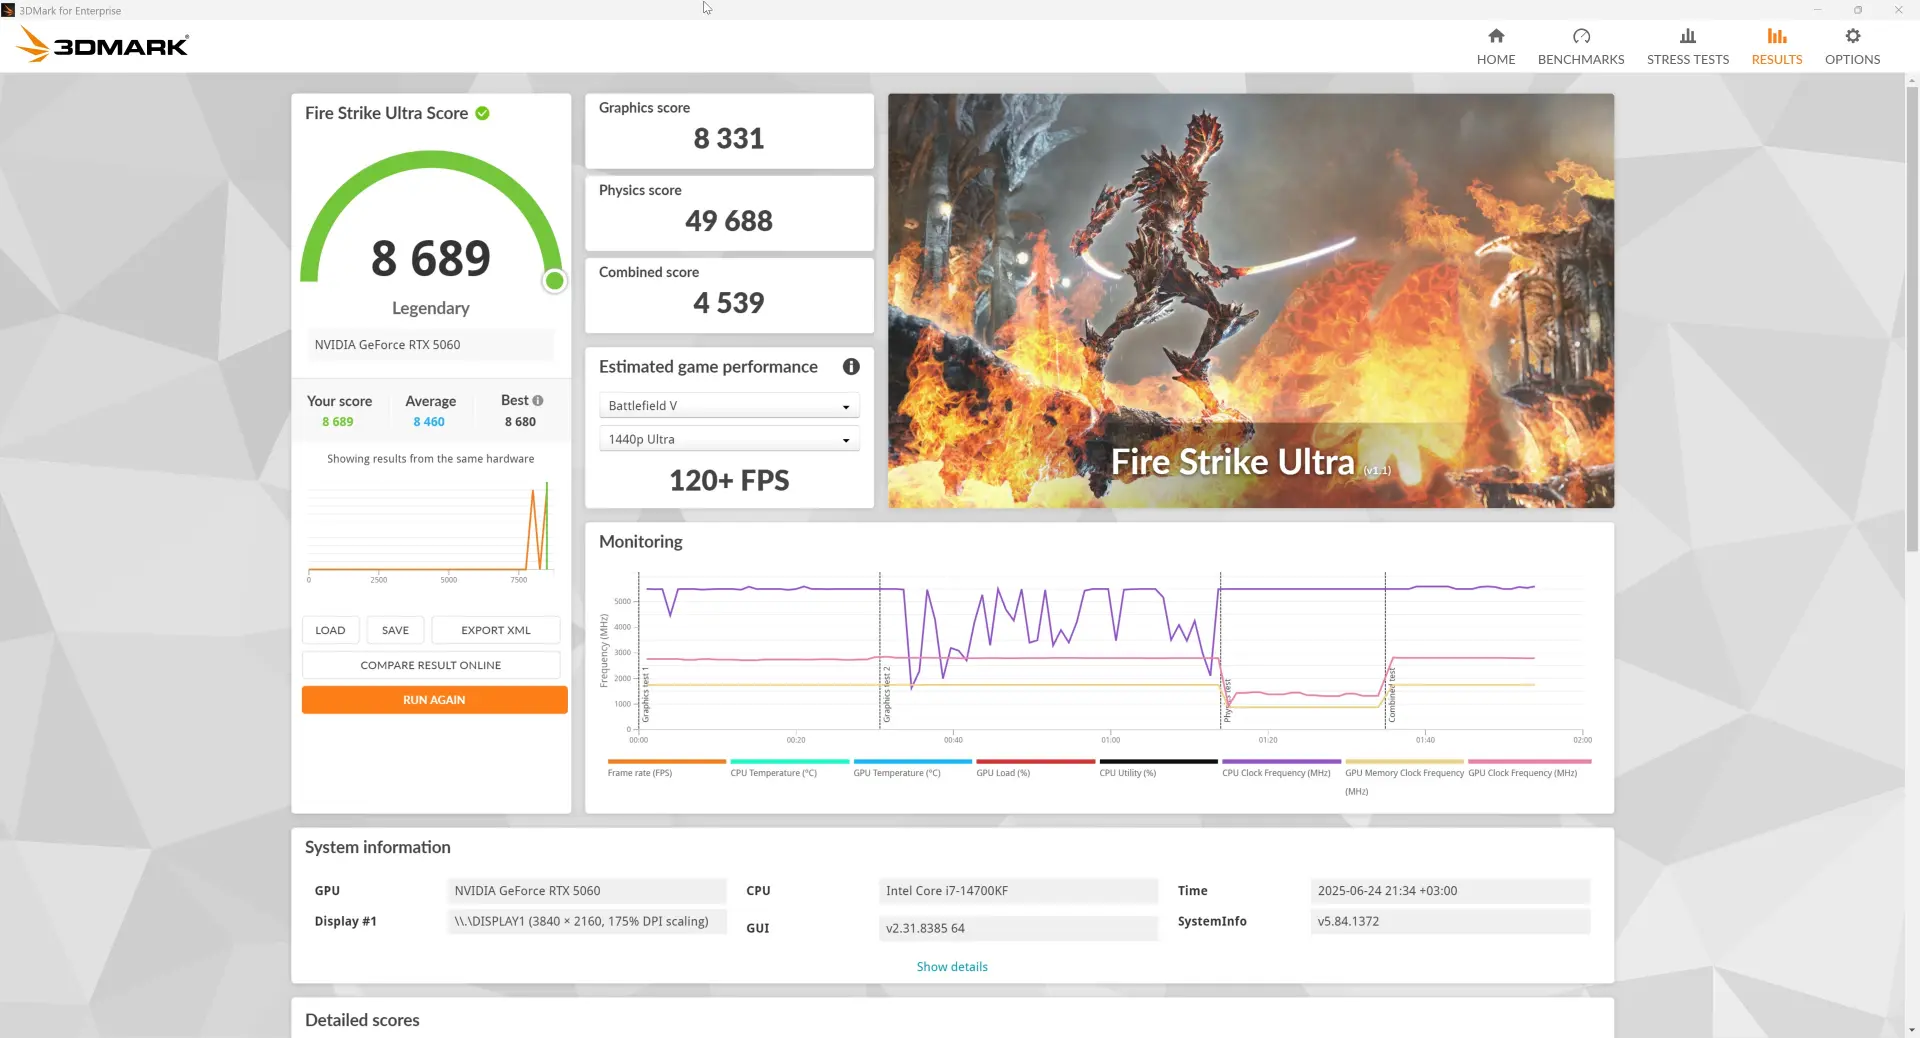Image resolution: width=1920 pixels, height=1038 pixels.
Task: Click the Display #1 DISPLAY1 value field
Action: pyautogui.click(x=587, y=921)
